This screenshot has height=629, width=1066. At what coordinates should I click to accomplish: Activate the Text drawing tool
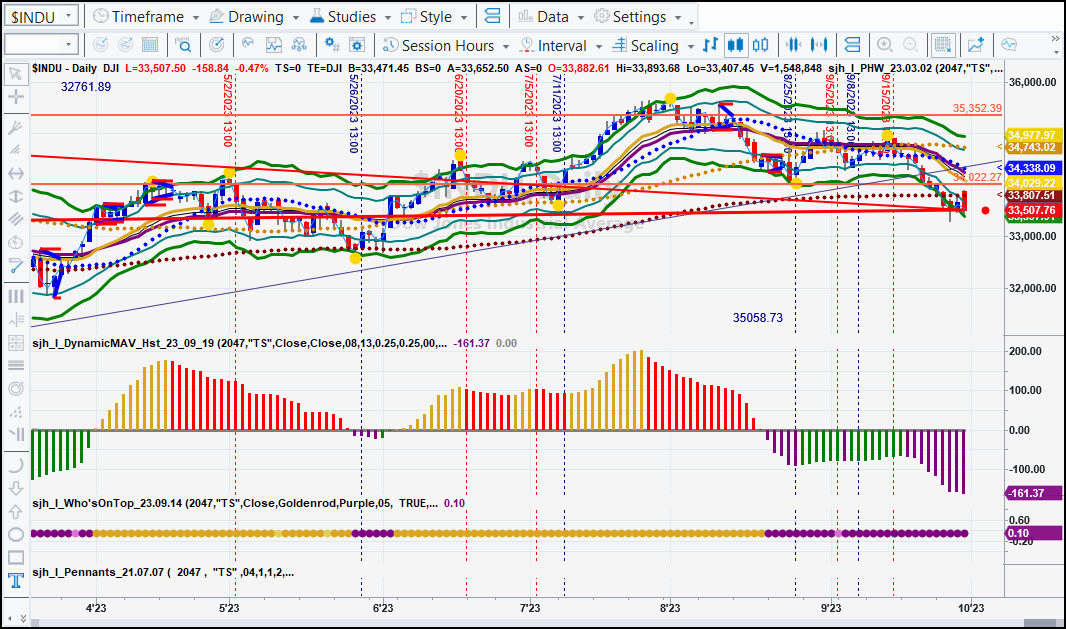click(x=15, y=581)
